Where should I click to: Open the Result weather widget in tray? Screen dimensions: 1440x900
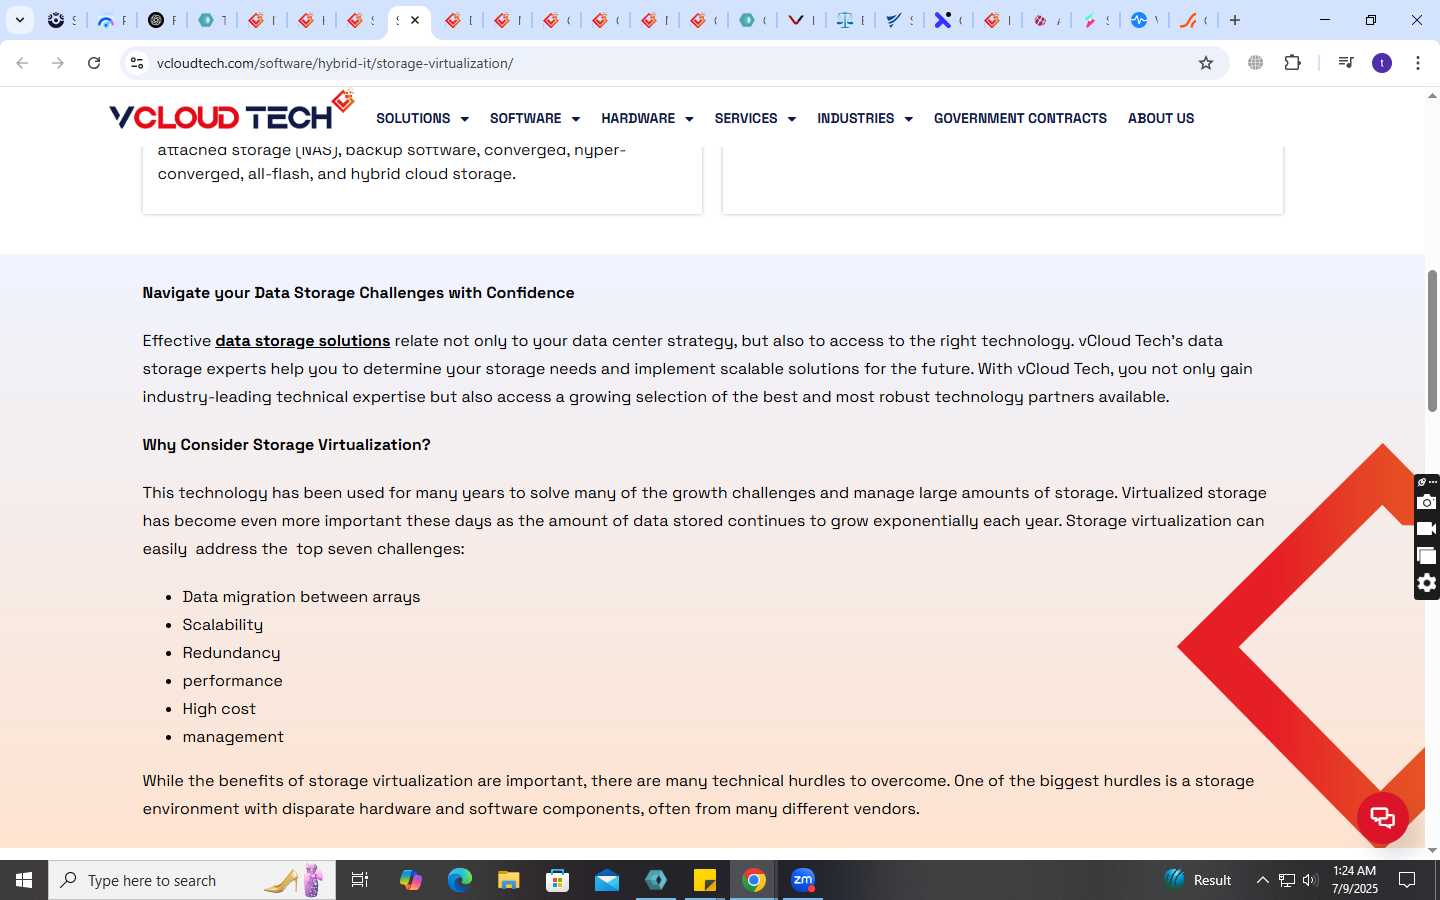[1198, 880]
